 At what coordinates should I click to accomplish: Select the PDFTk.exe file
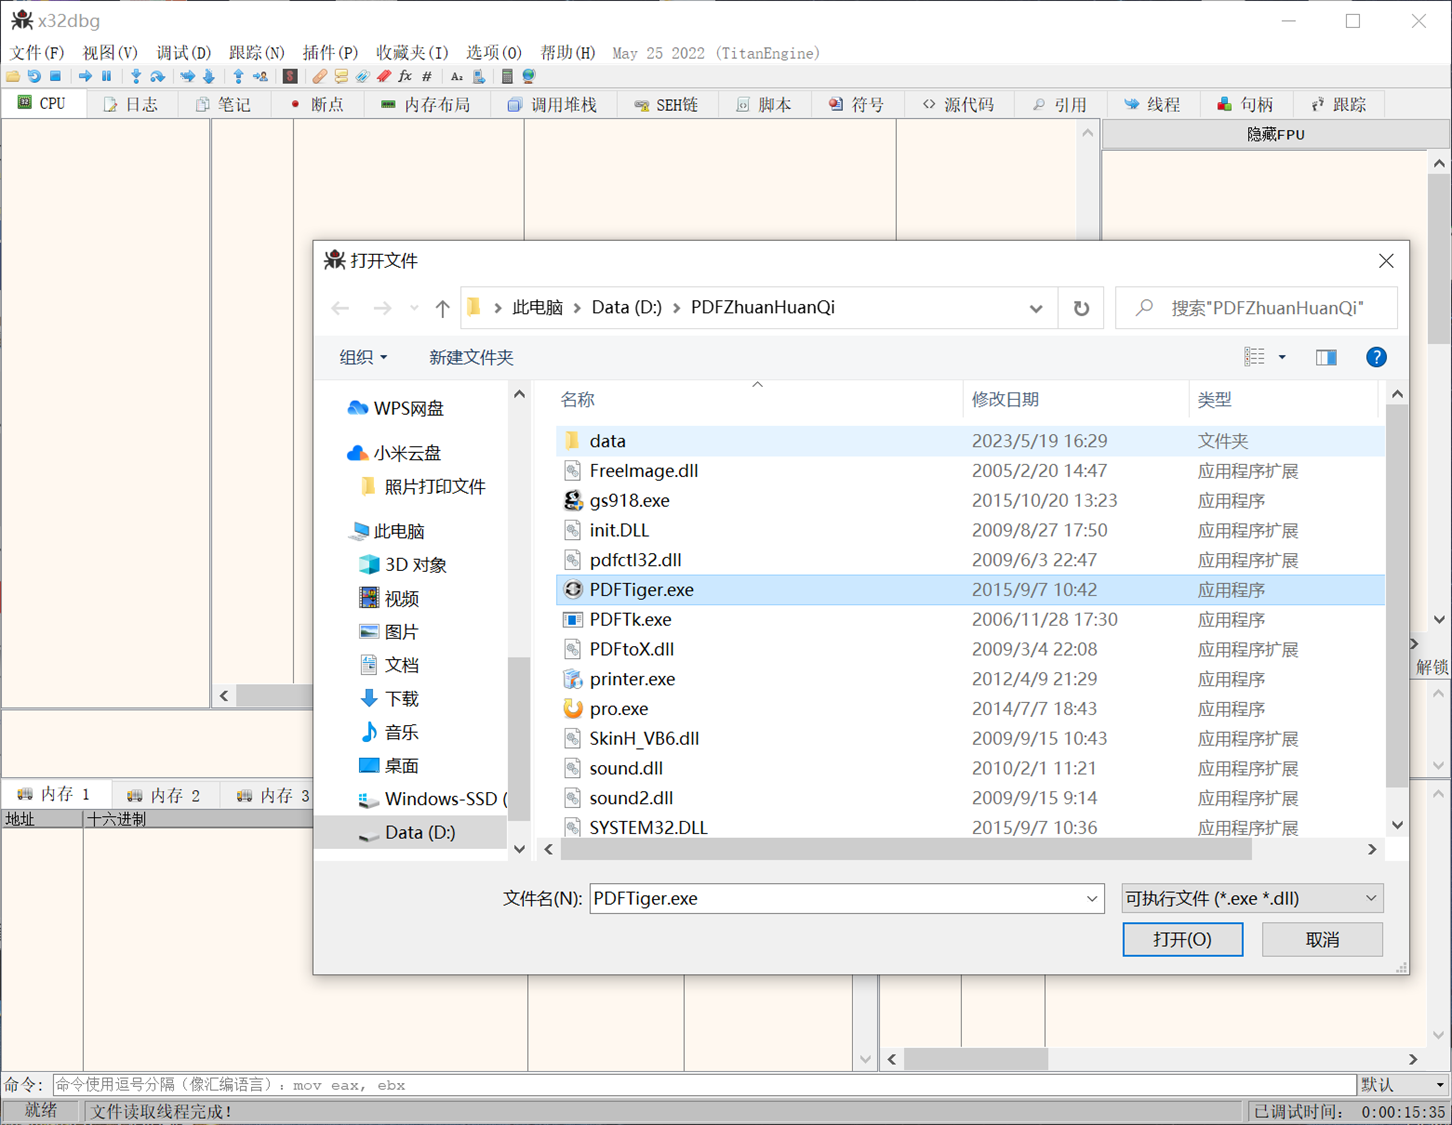point(970,620)
